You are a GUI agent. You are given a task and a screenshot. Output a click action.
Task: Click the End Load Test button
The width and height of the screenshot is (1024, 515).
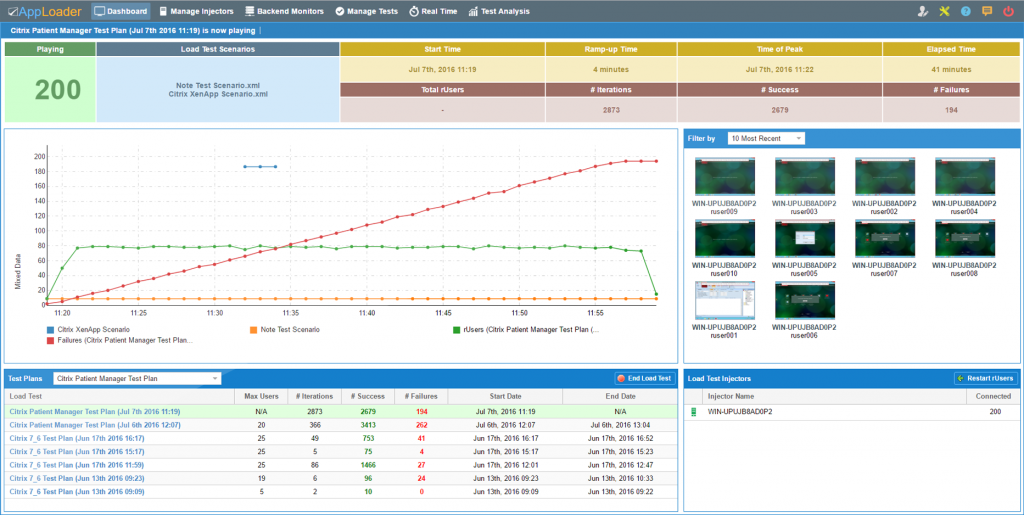click(x=645, y=379)
